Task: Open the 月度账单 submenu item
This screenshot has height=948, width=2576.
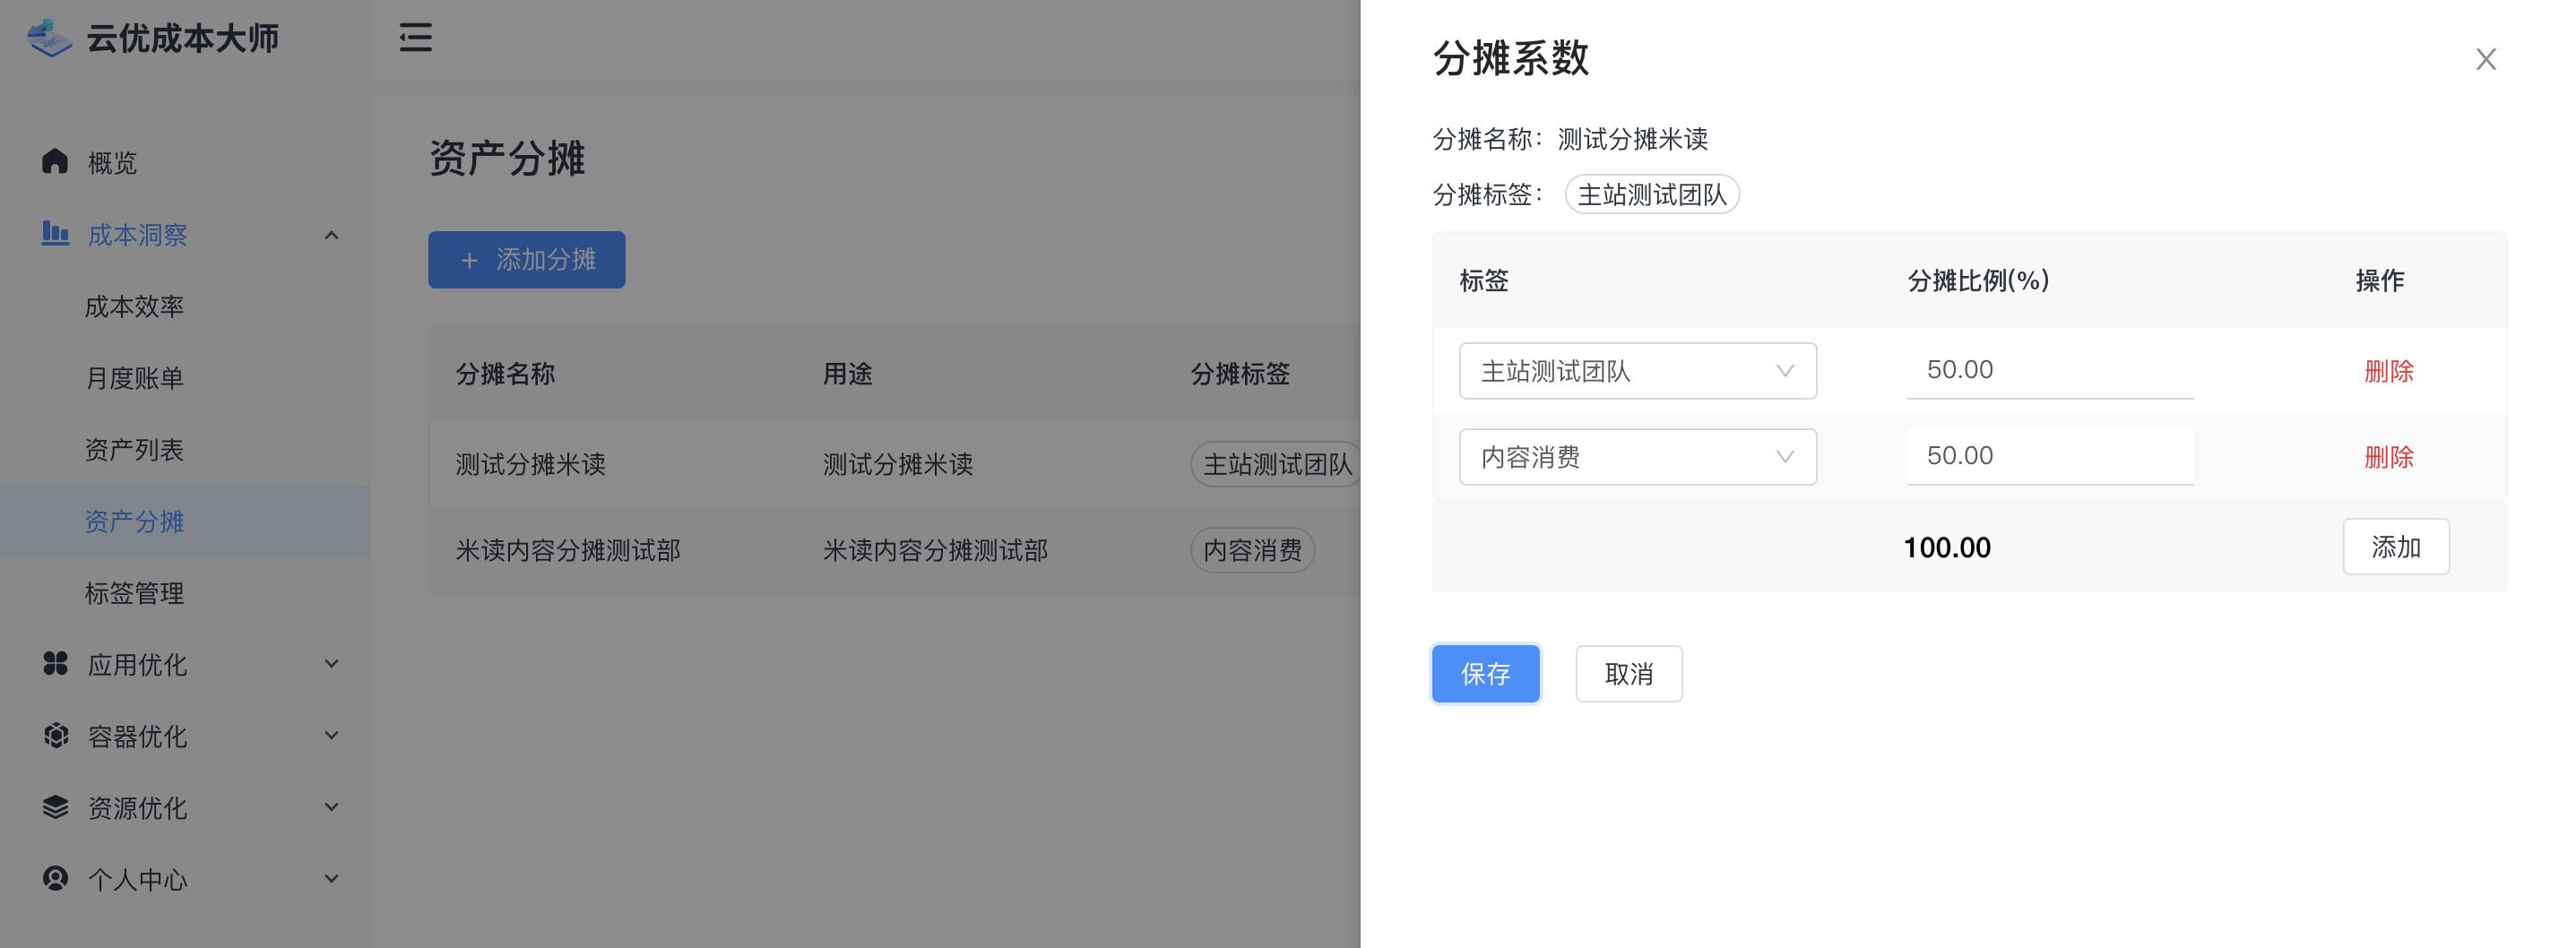Action: coord(185,378)
